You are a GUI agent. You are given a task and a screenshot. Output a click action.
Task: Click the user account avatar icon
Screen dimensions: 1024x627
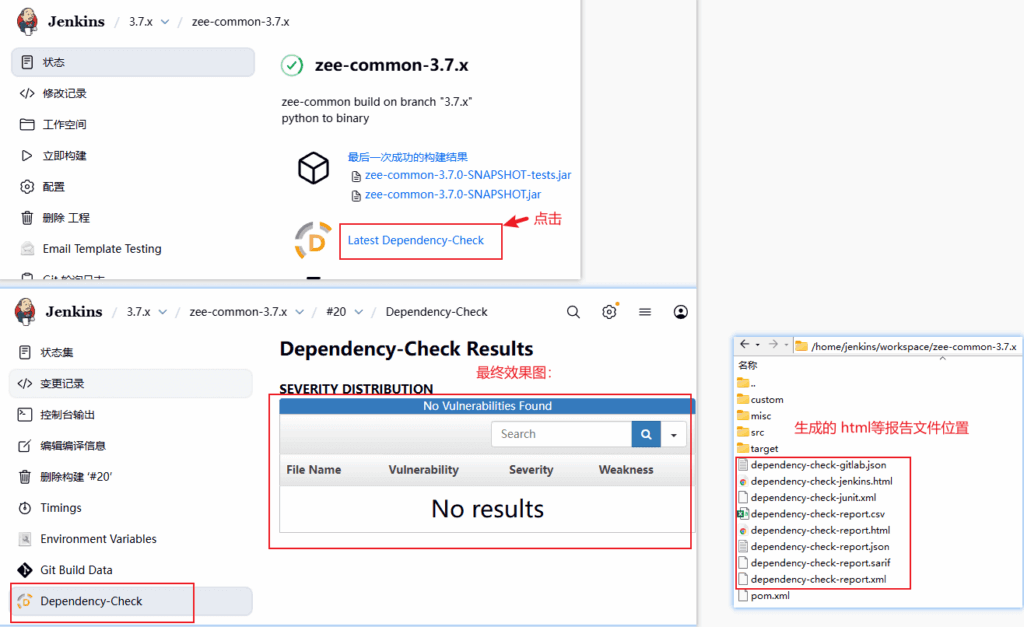(681, 312)
